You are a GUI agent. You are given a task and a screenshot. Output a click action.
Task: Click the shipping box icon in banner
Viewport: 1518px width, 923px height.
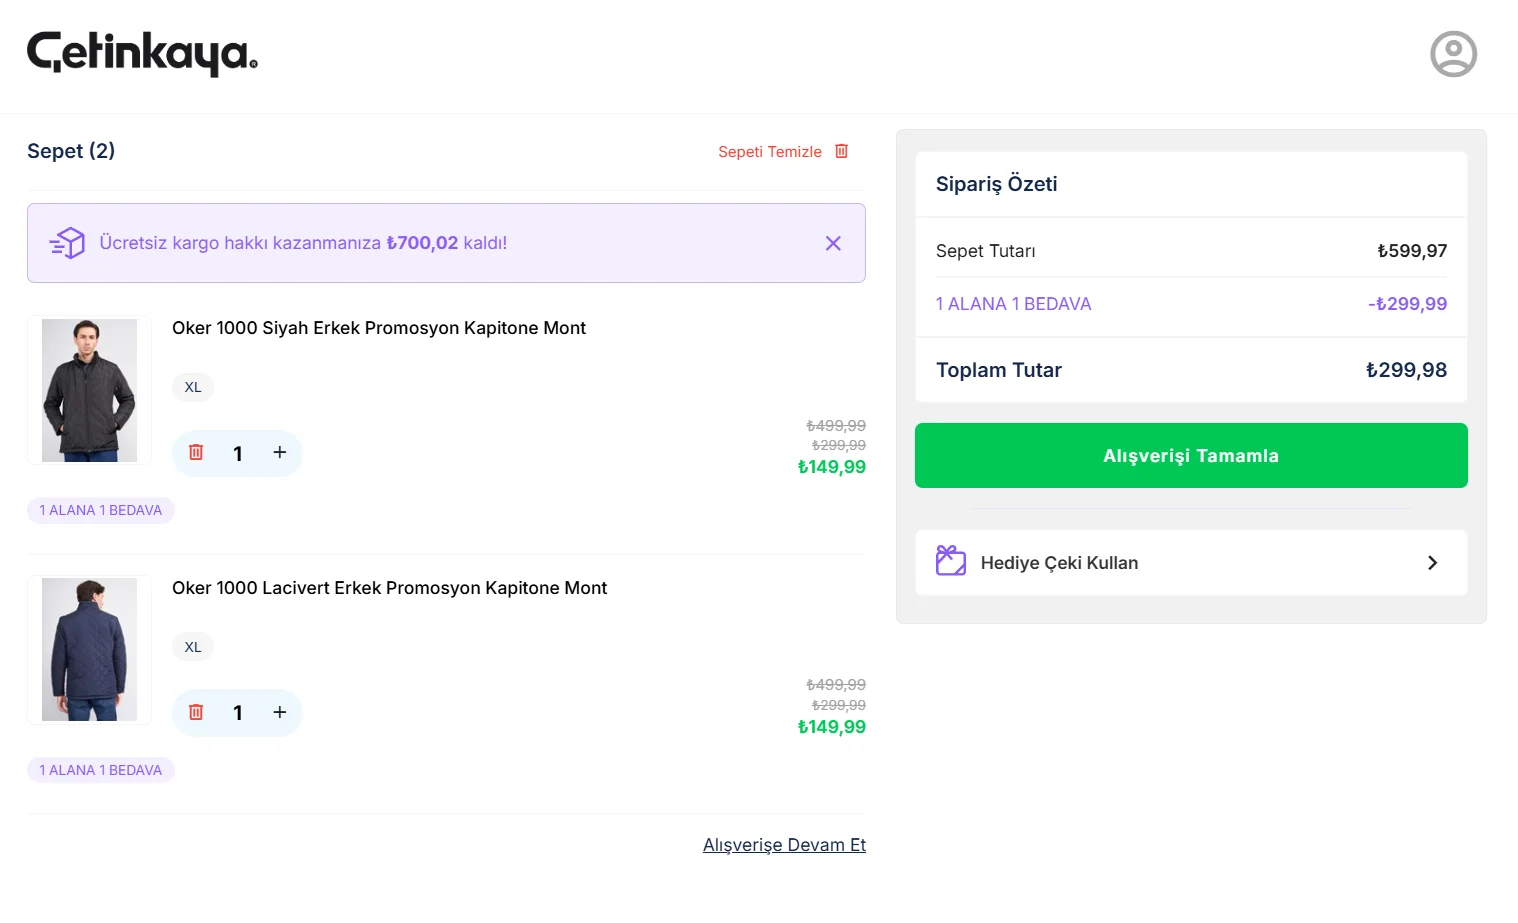click(68, 243)
